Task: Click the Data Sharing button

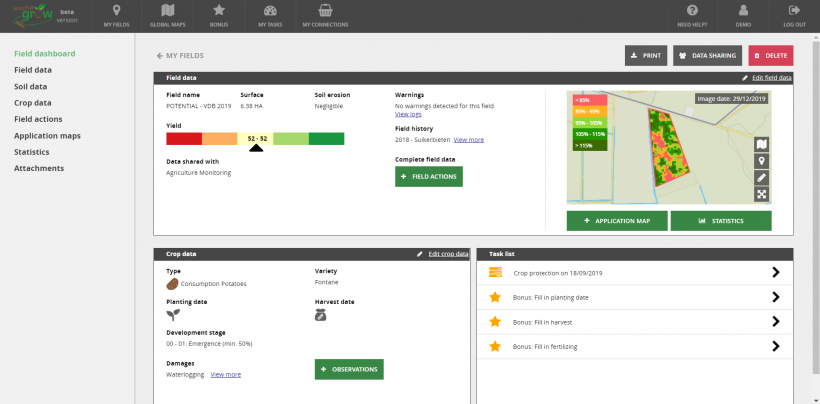Action: [x=707, y=56]
